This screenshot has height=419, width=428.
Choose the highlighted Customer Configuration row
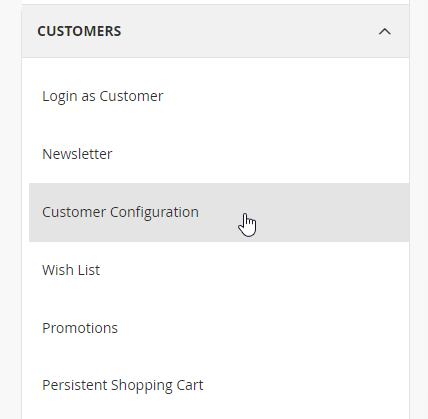click(x=219, y=212)
